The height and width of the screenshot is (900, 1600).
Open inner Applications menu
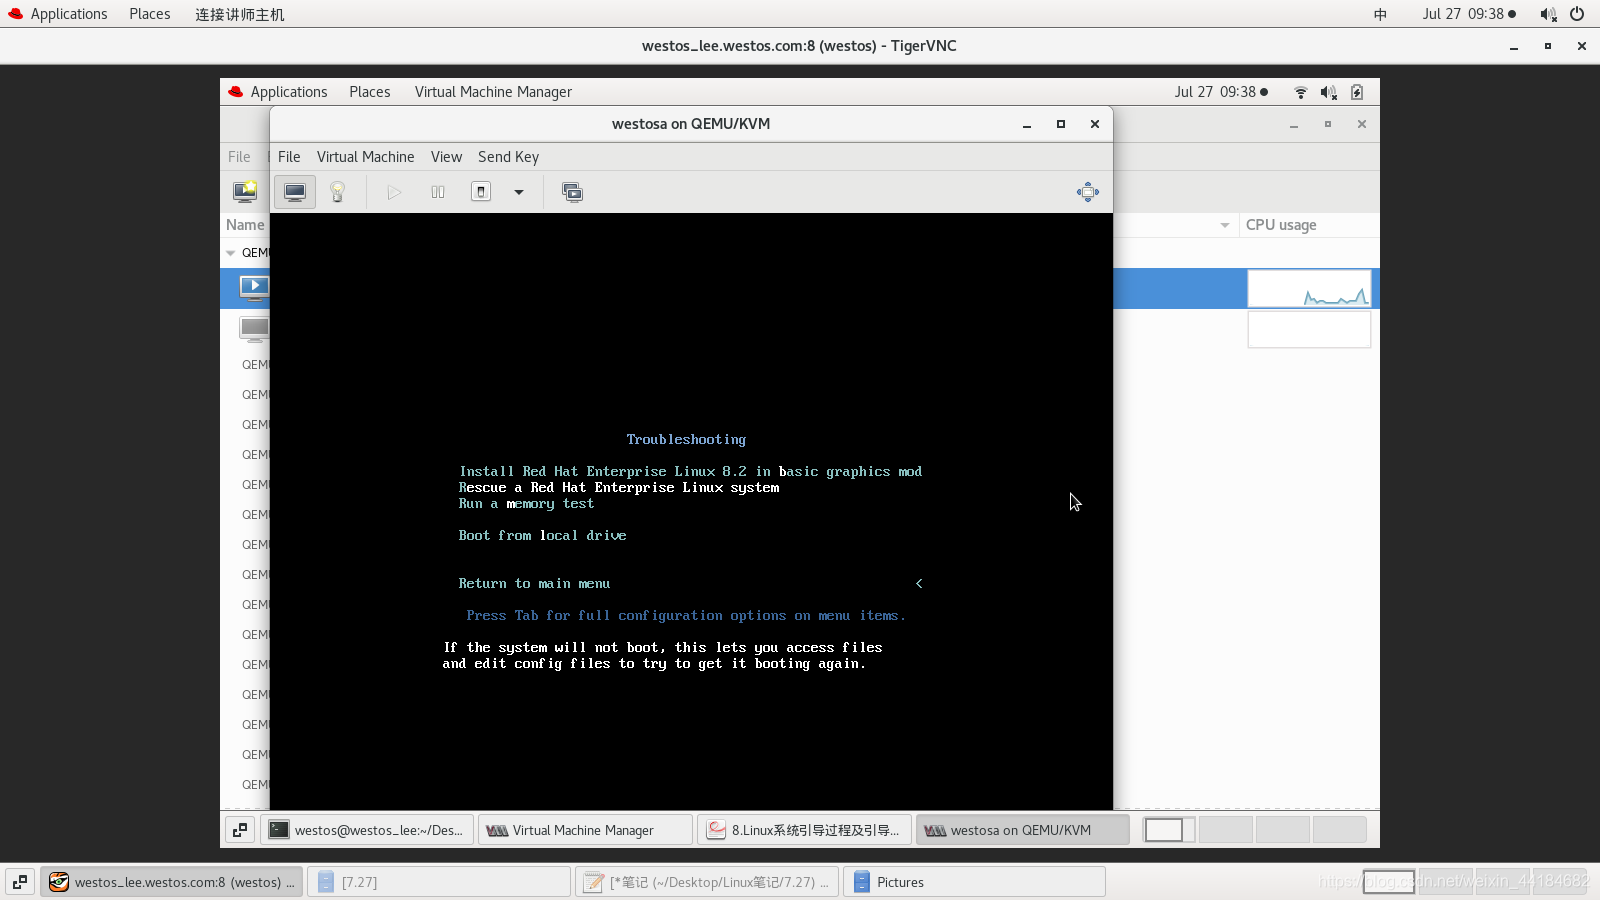pyautogui.click(x=278, y=92)
